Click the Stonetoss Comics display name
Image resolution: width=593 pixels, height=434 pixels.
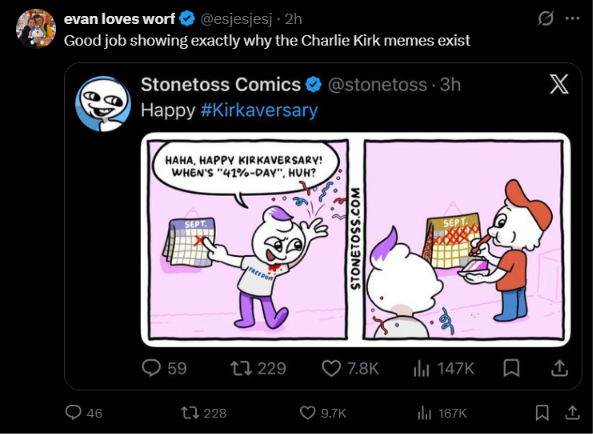[220, 84]
